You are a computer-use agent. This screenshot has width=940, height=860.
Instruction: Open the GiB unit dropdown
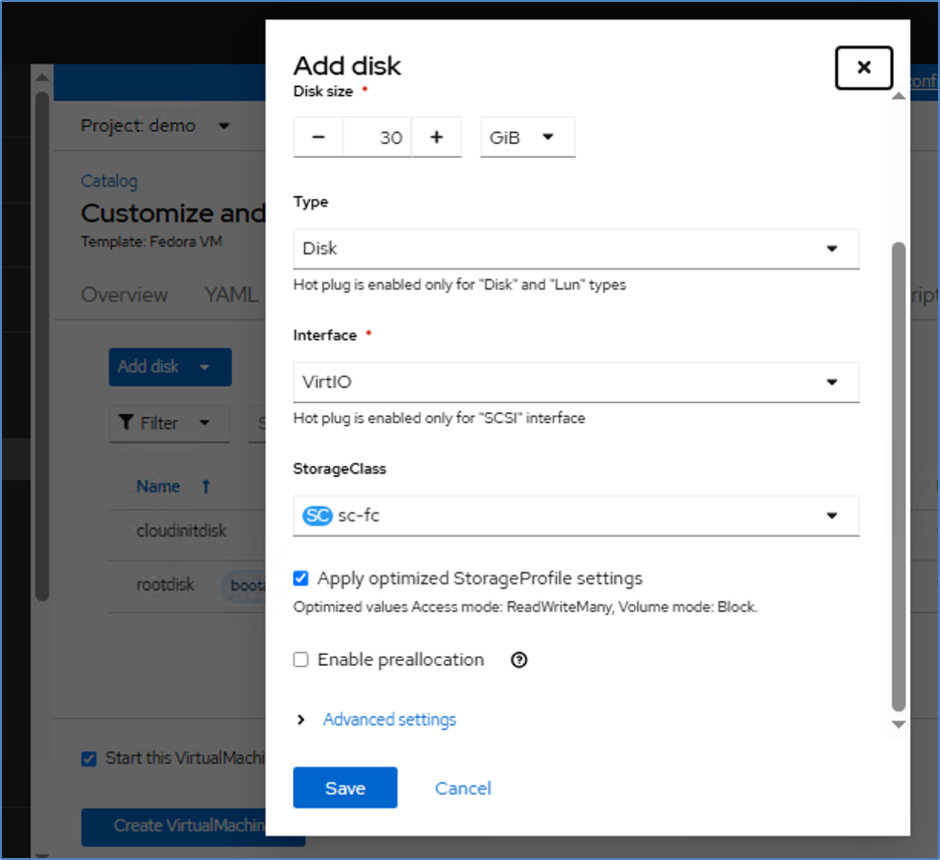pyautogui.click(x=527, y=138)
